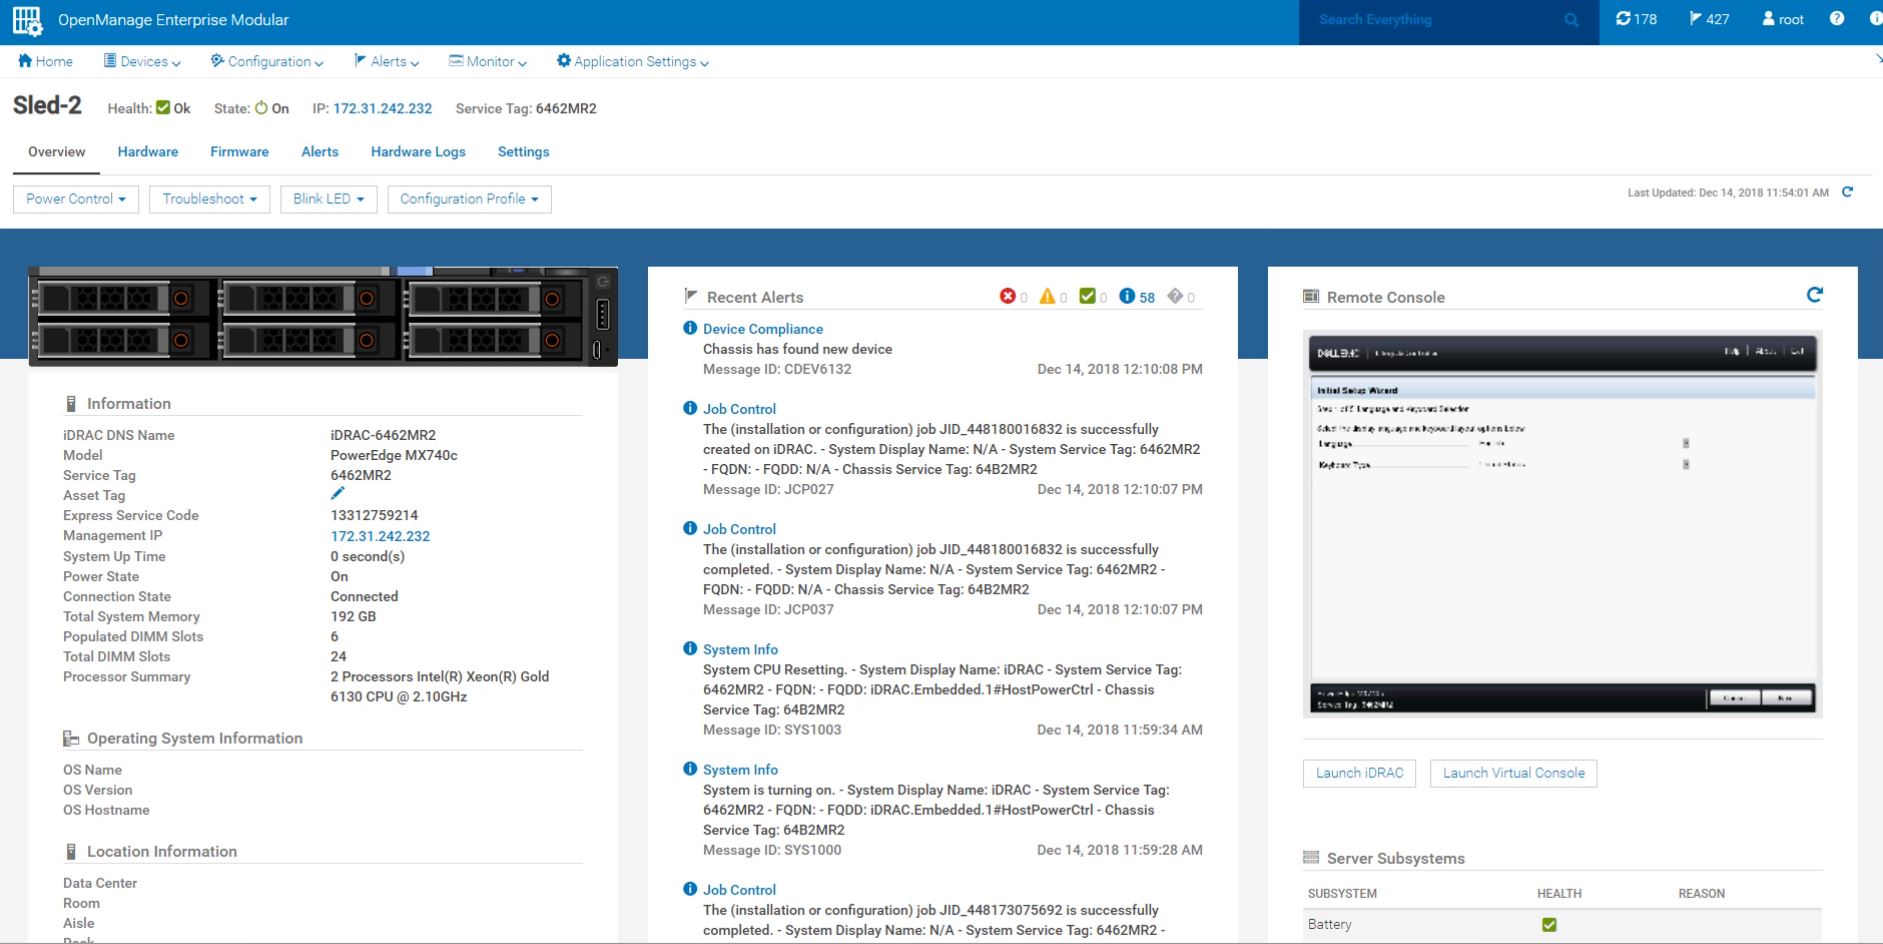Viewport: 1883px width, 944px height.
Task: Click the Battery health status checkmark
Action: tap(1549, 925)
